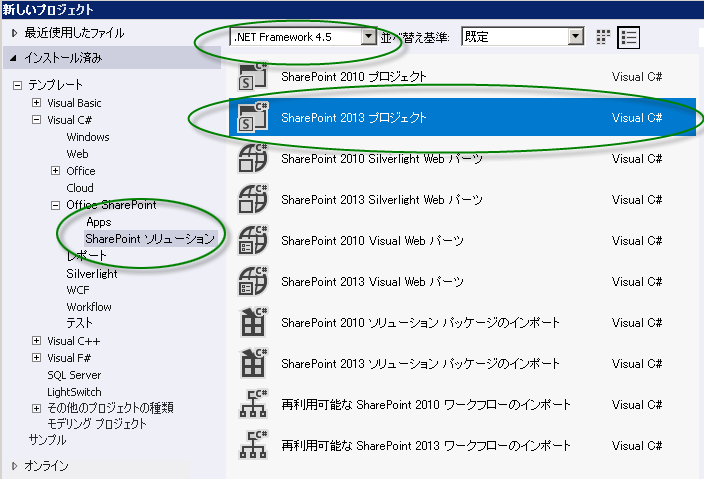
Task: Select Cloud template category
Action: pos(80,188)
